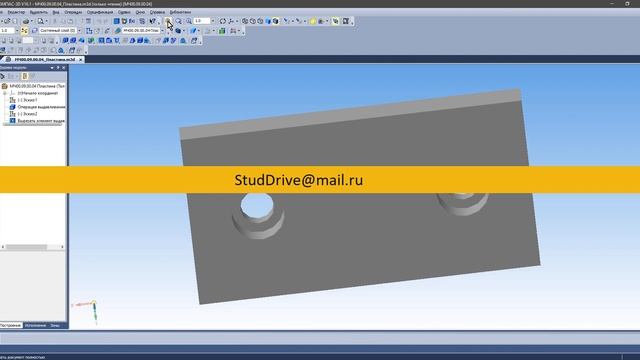Open the Редактор menu

(x=16, y=12)
